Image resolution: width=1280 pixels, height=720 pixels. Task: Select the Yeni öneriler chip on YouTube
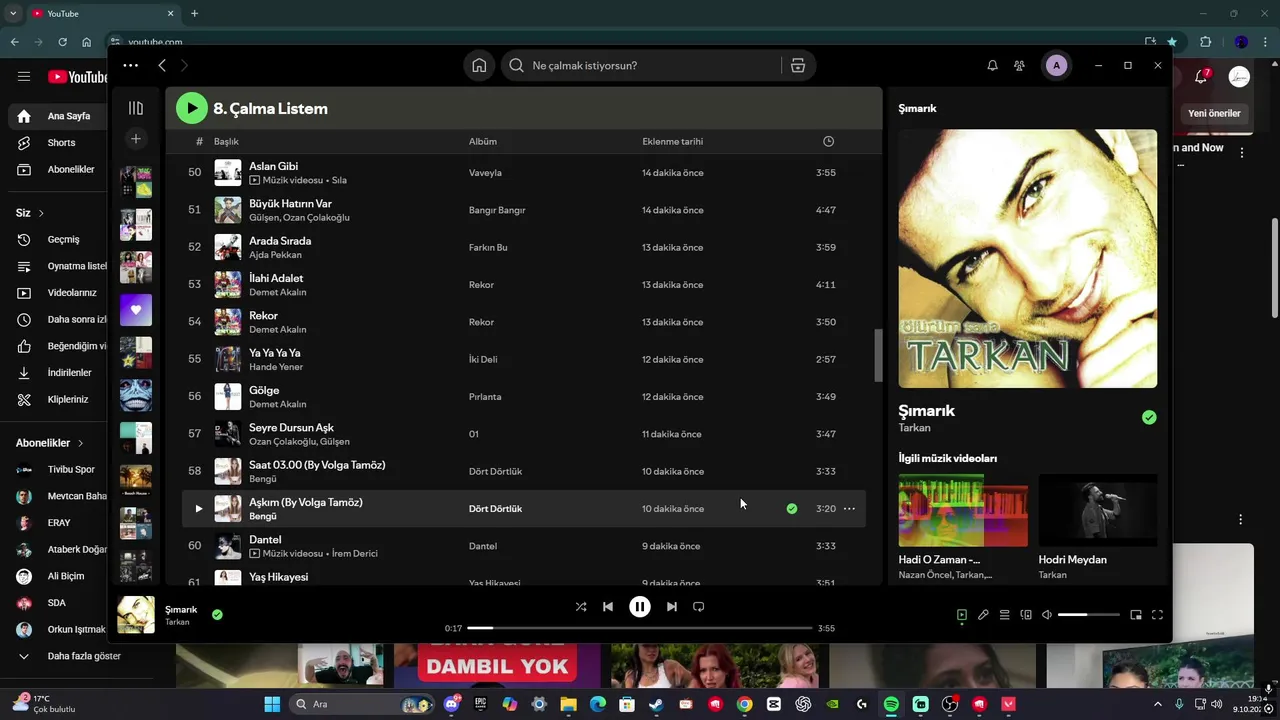[x=1214, y=114]
